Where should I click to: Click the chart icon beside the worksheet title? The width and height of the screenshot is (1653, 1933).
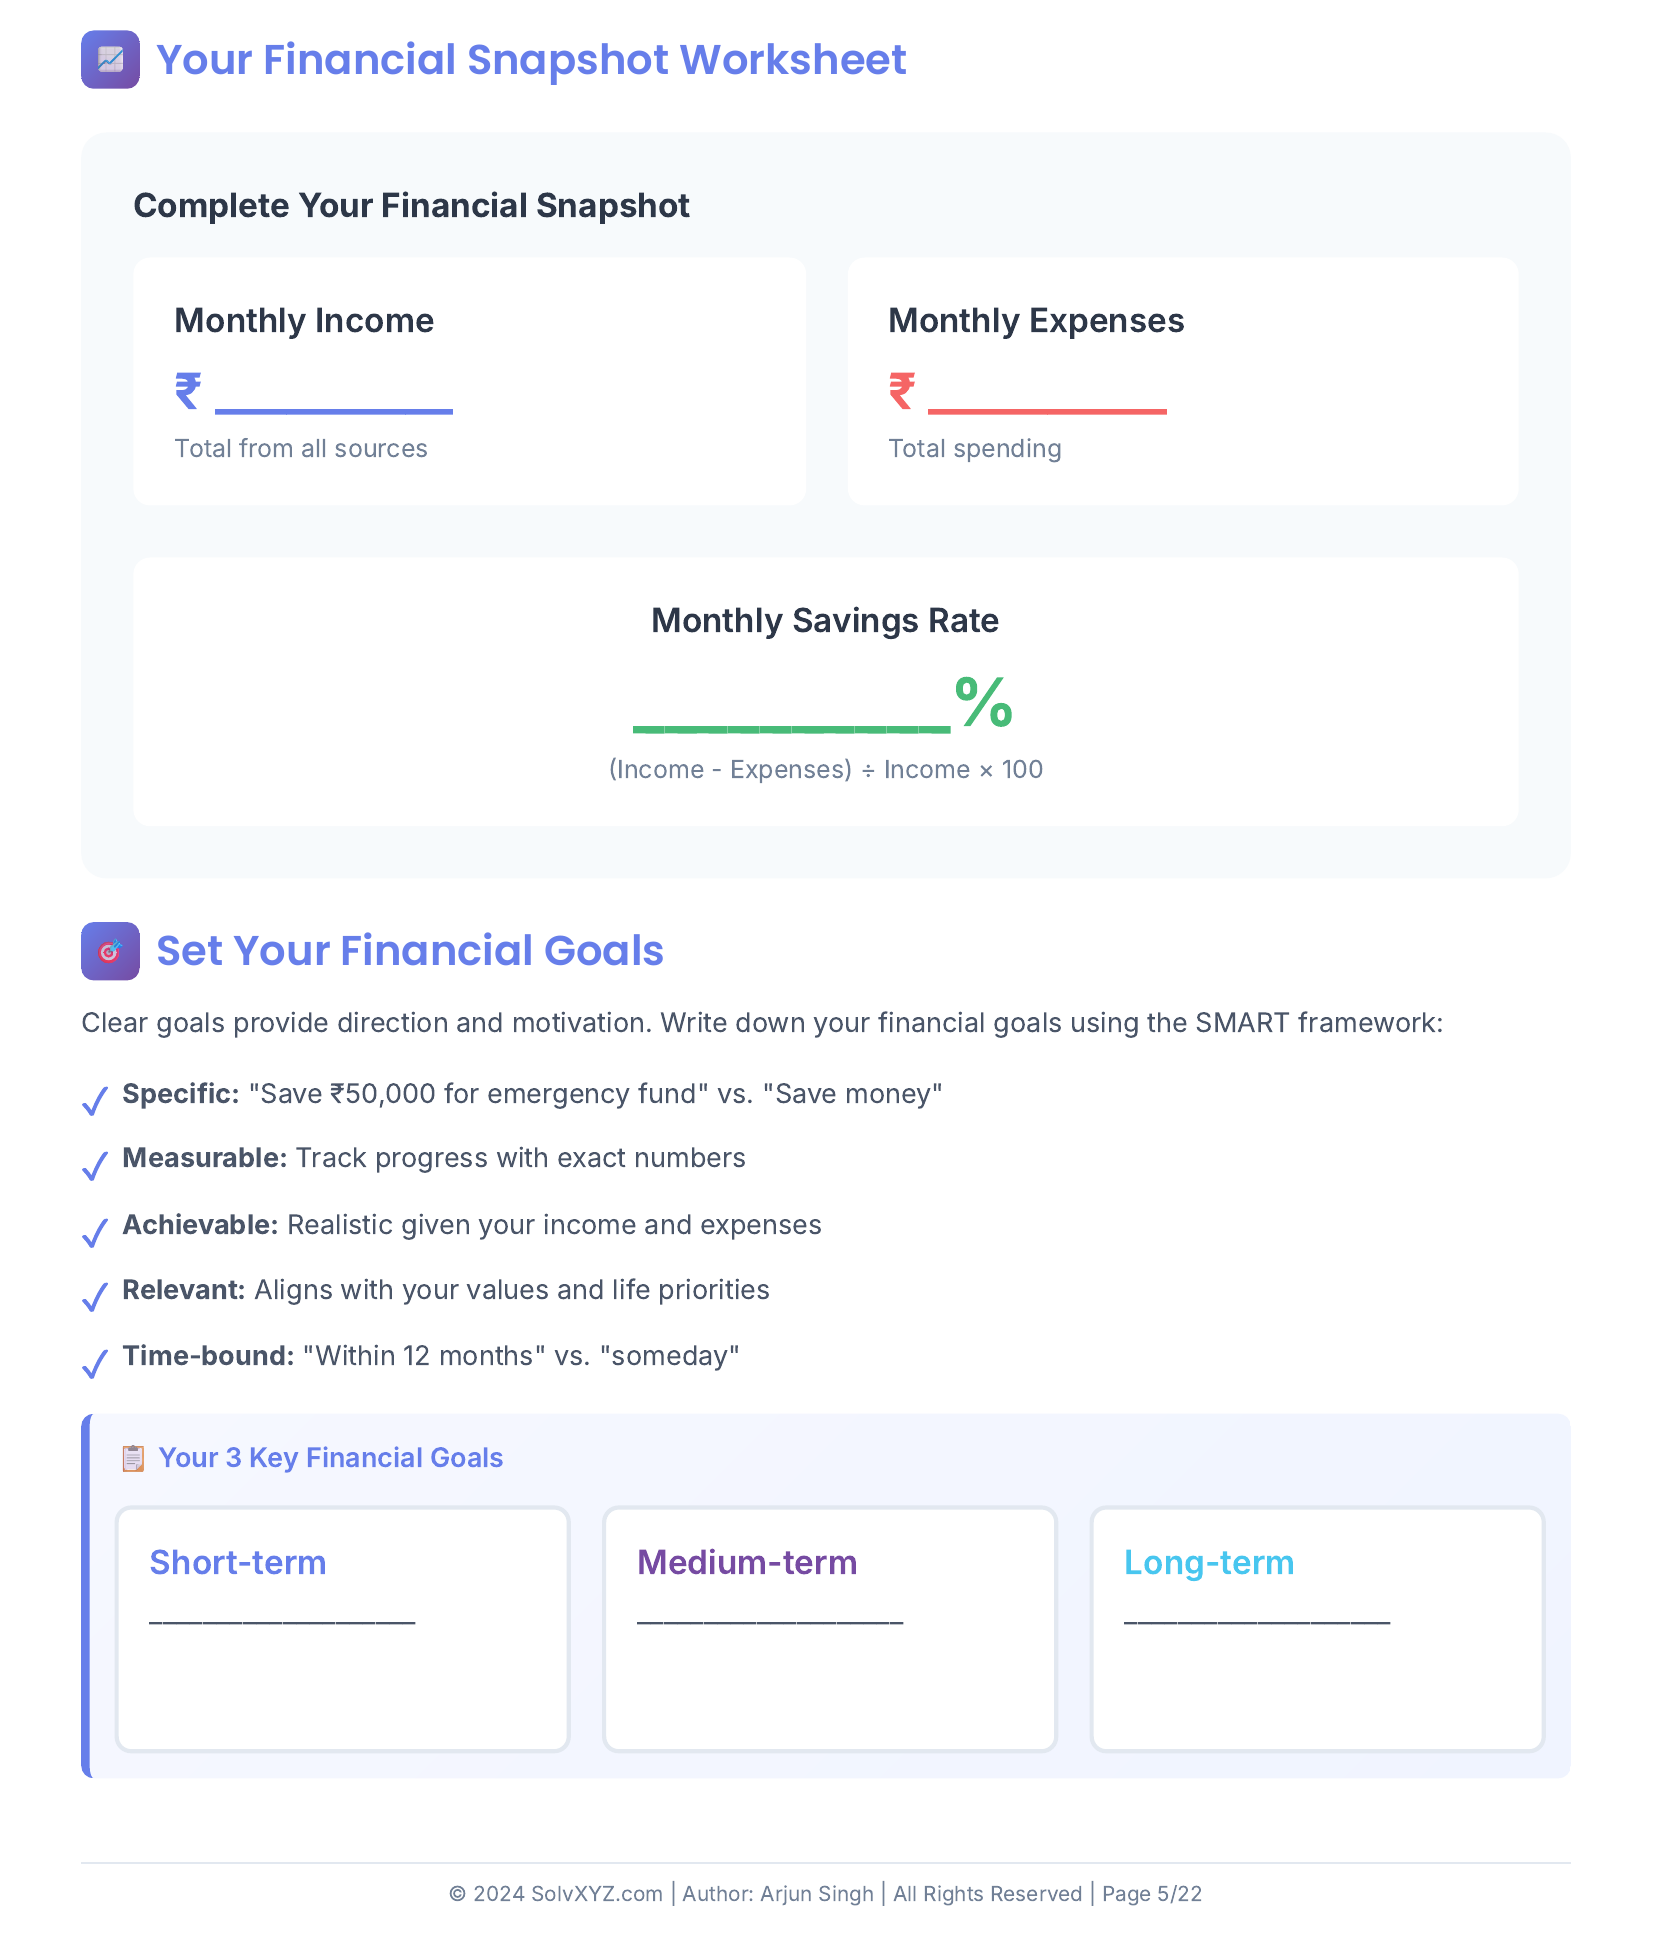(110, 60)
